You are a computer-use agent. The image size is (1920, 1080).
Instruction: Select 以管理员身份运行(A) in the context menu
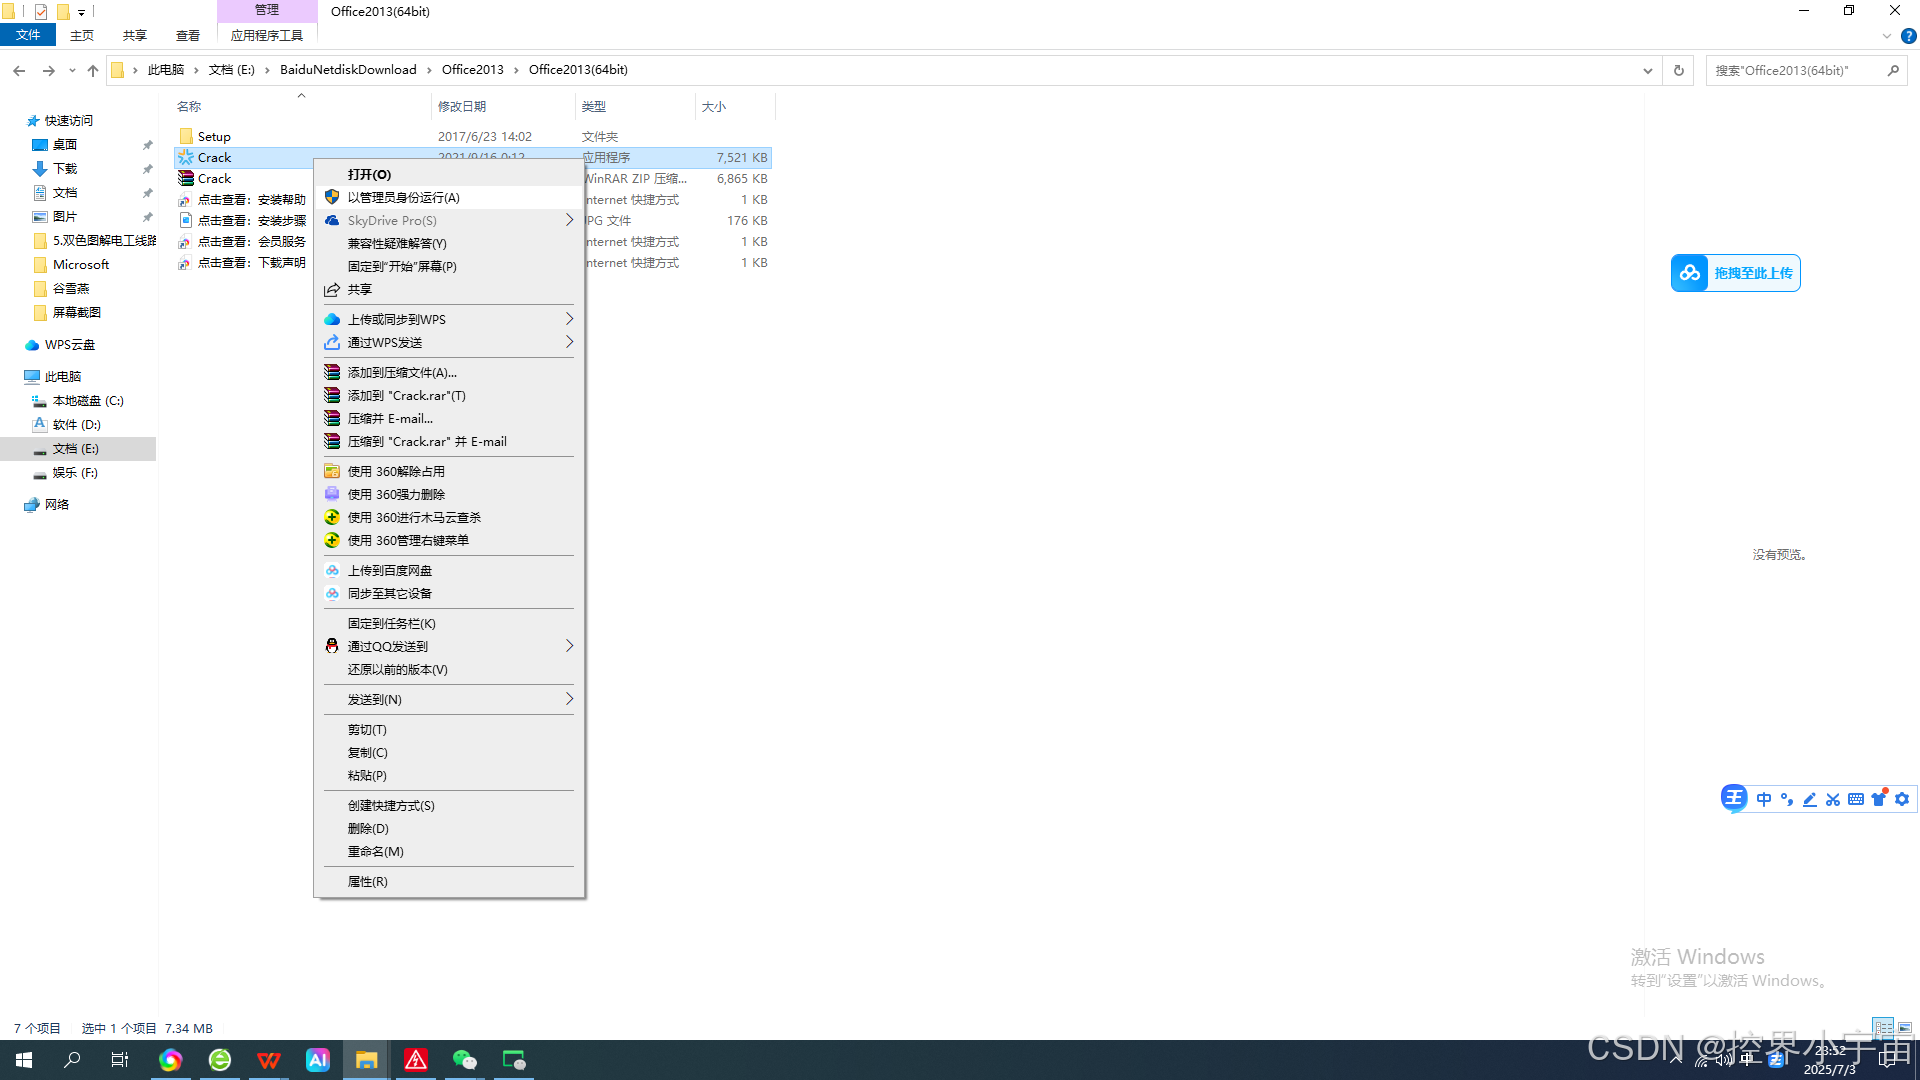[403, 197]
